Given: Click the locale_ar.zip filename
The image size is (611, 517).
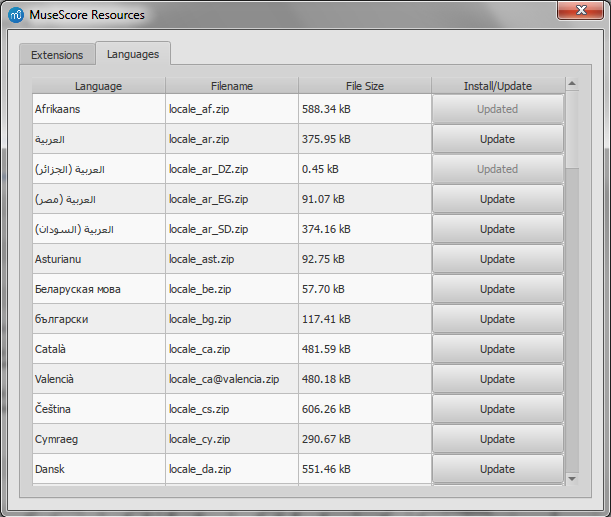Looking at the screenshot, I should (199, 139).
